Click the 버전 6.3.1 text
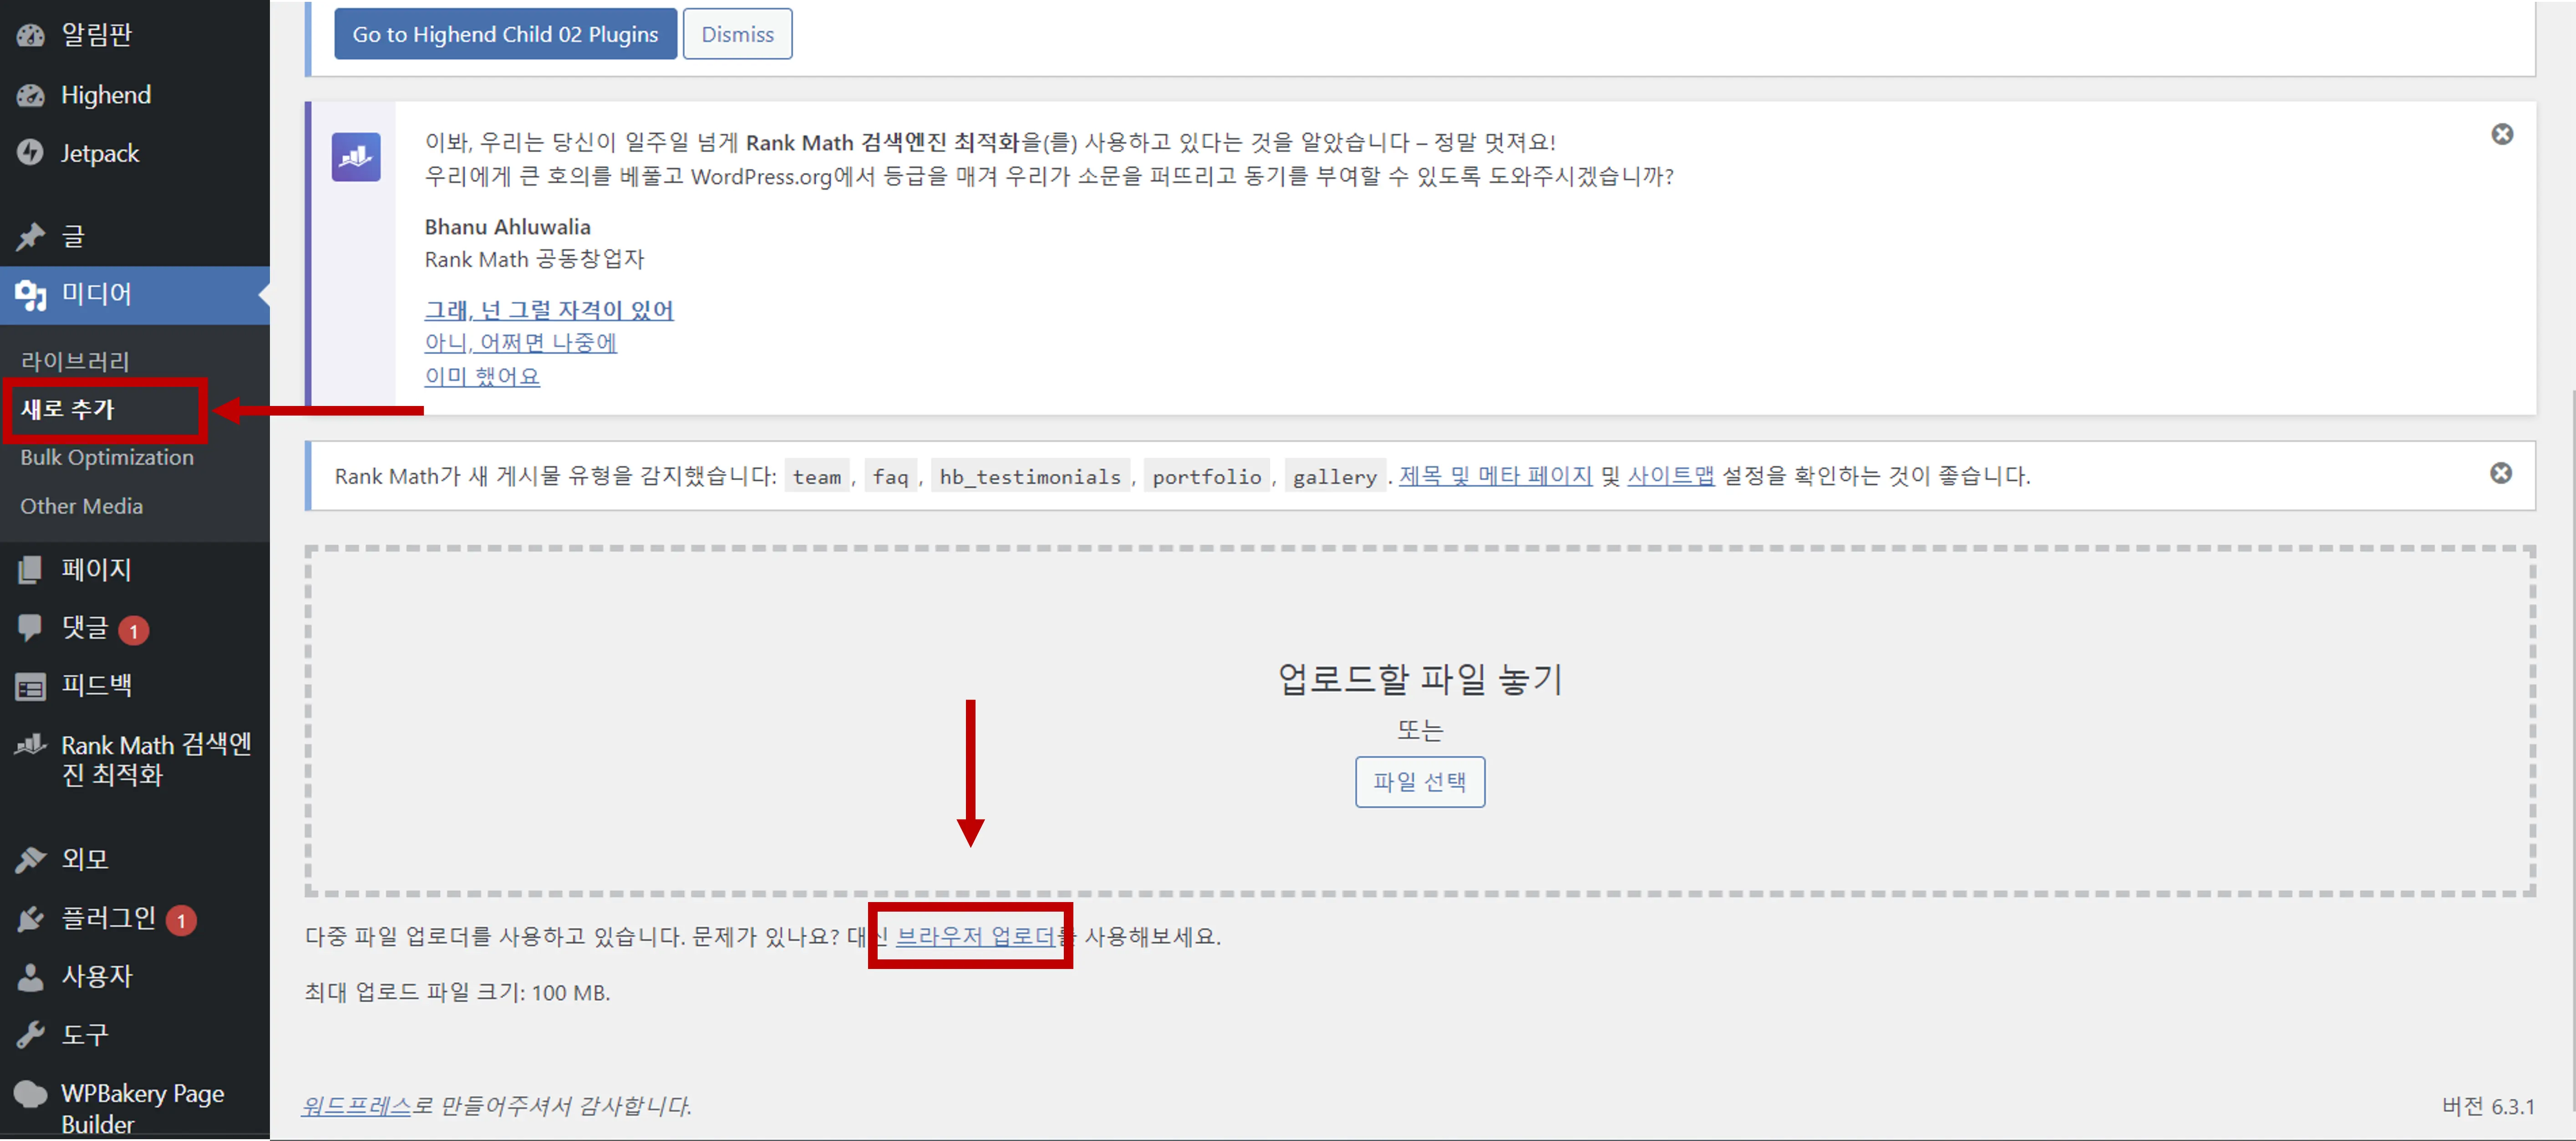This screenshot has width=2576, height=1141. coord(2488,1106)
